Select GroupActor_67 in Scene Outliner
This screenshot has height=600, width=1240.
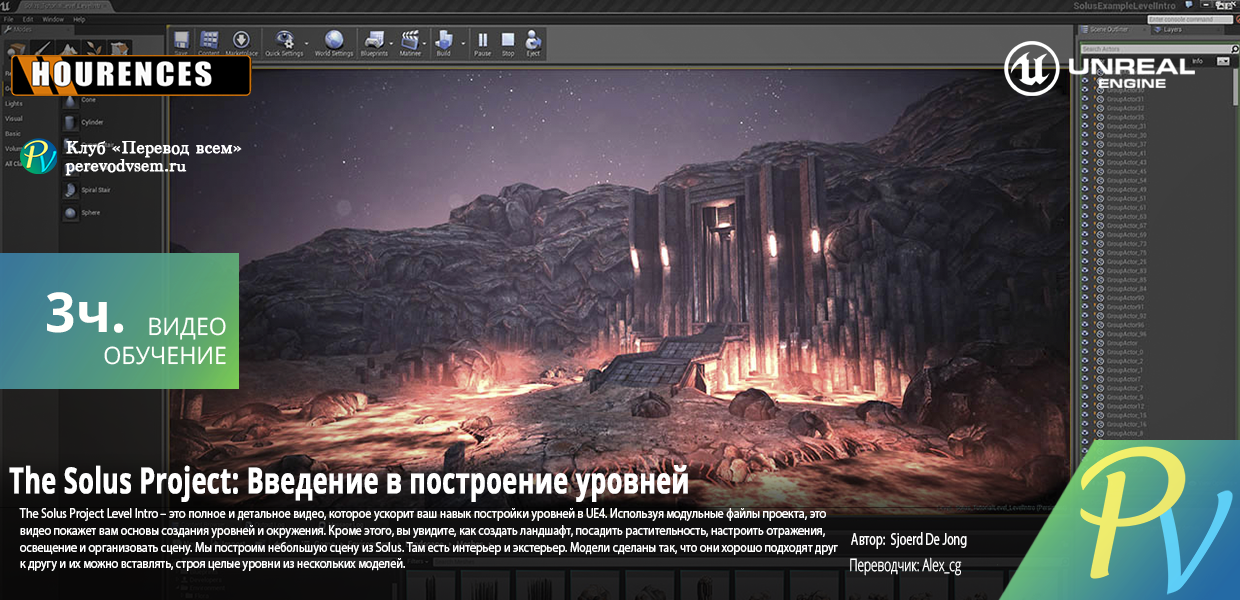click(x=1126, y=226)
